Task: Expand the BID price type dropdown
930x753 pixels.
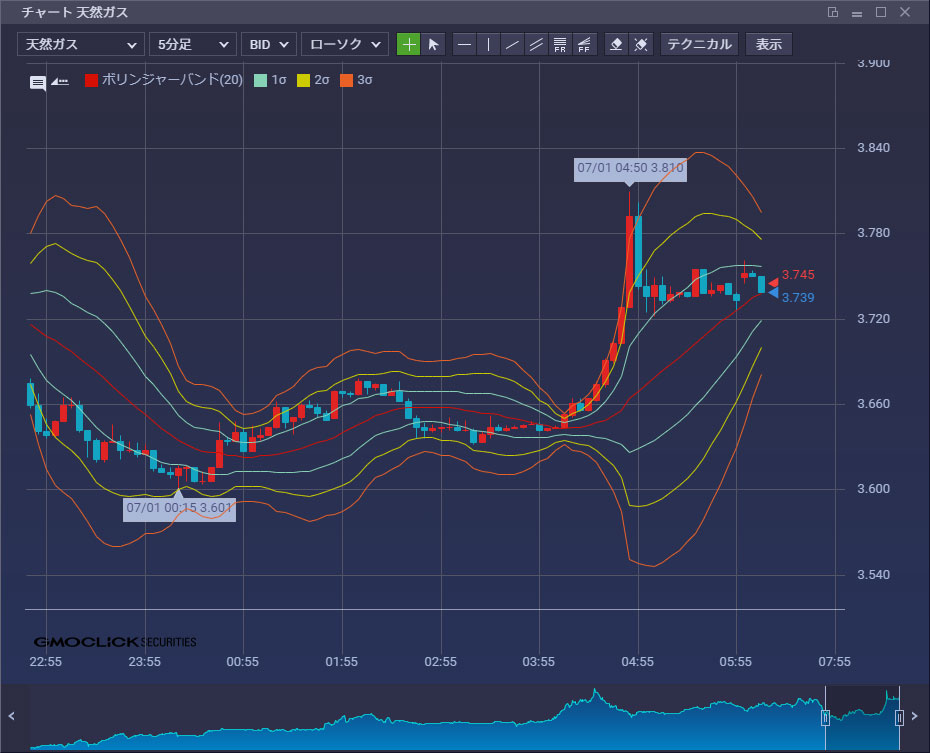Action: 269,44
